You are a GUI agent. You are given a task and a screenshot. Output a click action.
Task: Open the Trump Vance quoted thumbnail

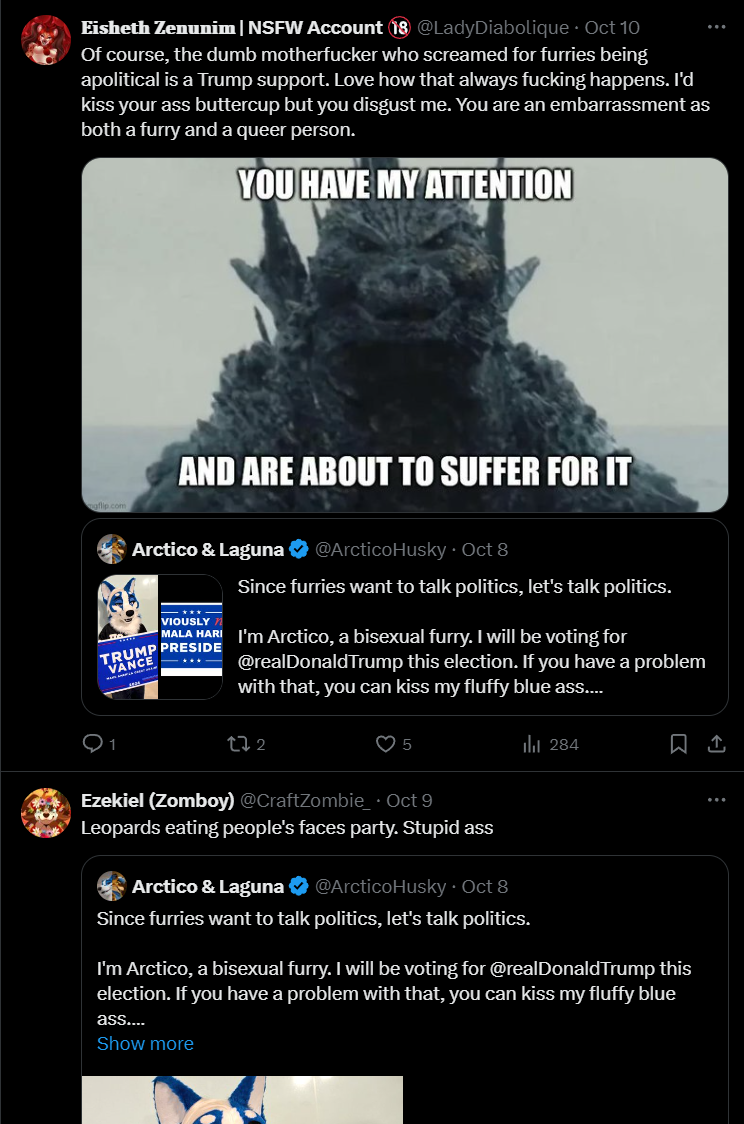pos(160,637)
